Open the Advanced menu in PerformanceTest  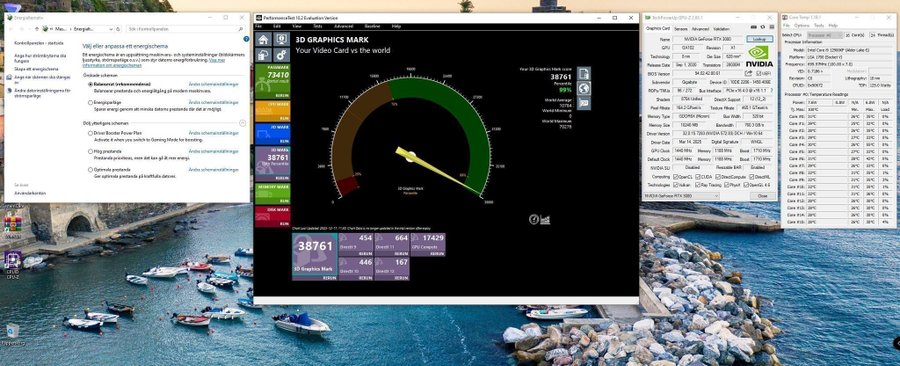pos(344,26)
